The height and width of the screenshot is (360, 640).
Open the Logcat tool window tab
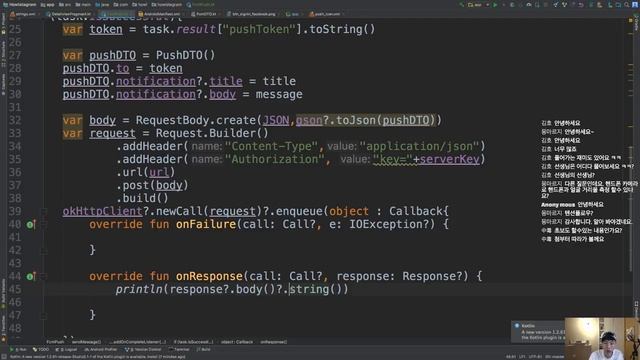point(68,350)
